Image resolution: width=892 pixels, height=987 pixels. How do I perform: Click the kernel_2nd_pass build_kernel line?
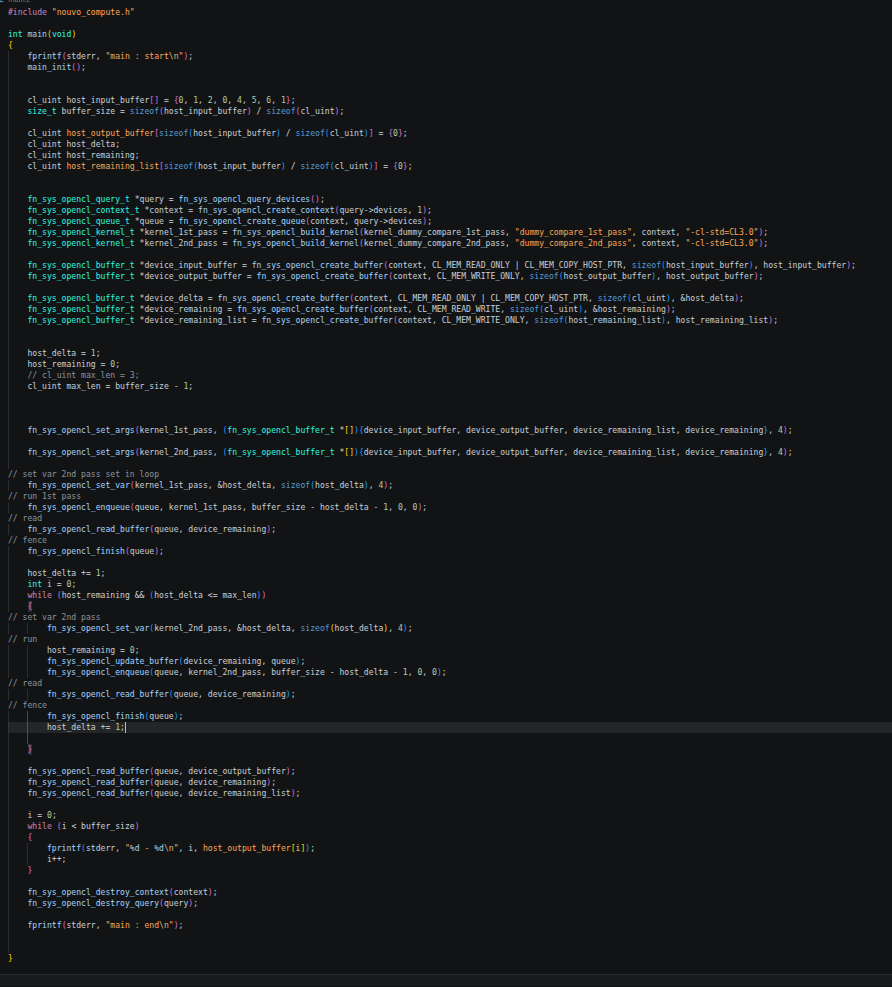[397, 243]
